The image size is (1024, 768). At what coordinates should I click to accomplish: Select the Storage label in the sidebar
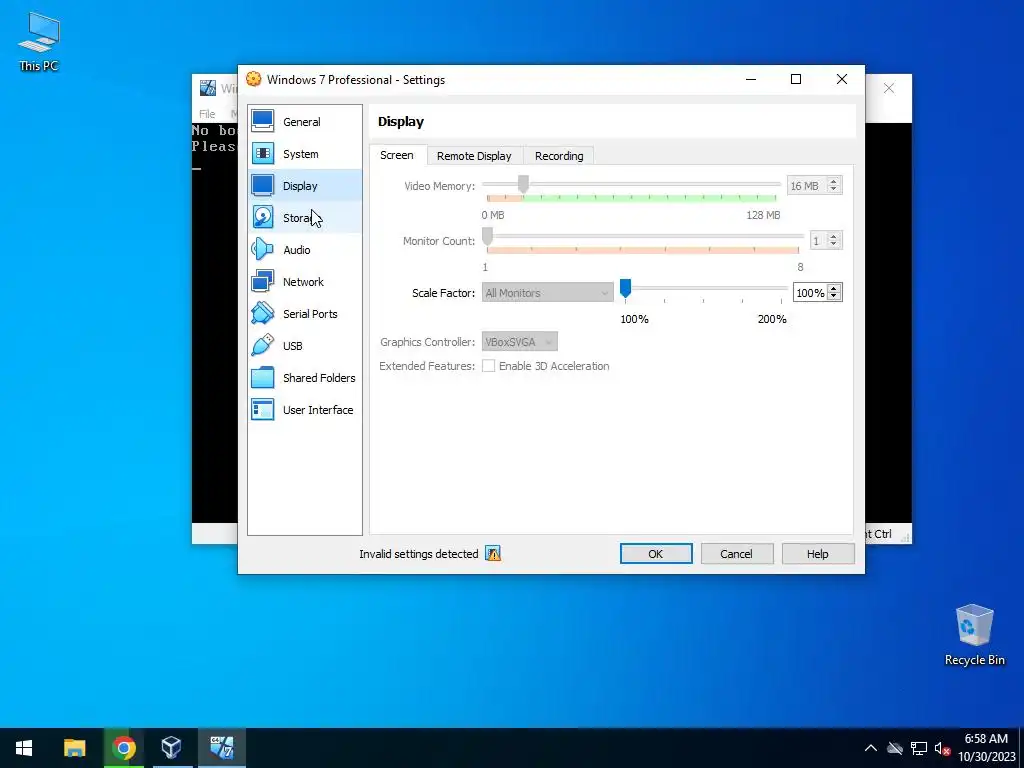300,218
